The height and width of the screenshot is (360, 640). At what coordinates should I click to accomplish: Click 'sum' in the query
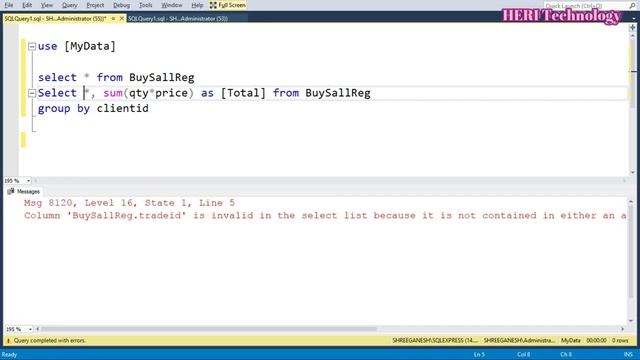pyautogui.click(x=113, y=93)
